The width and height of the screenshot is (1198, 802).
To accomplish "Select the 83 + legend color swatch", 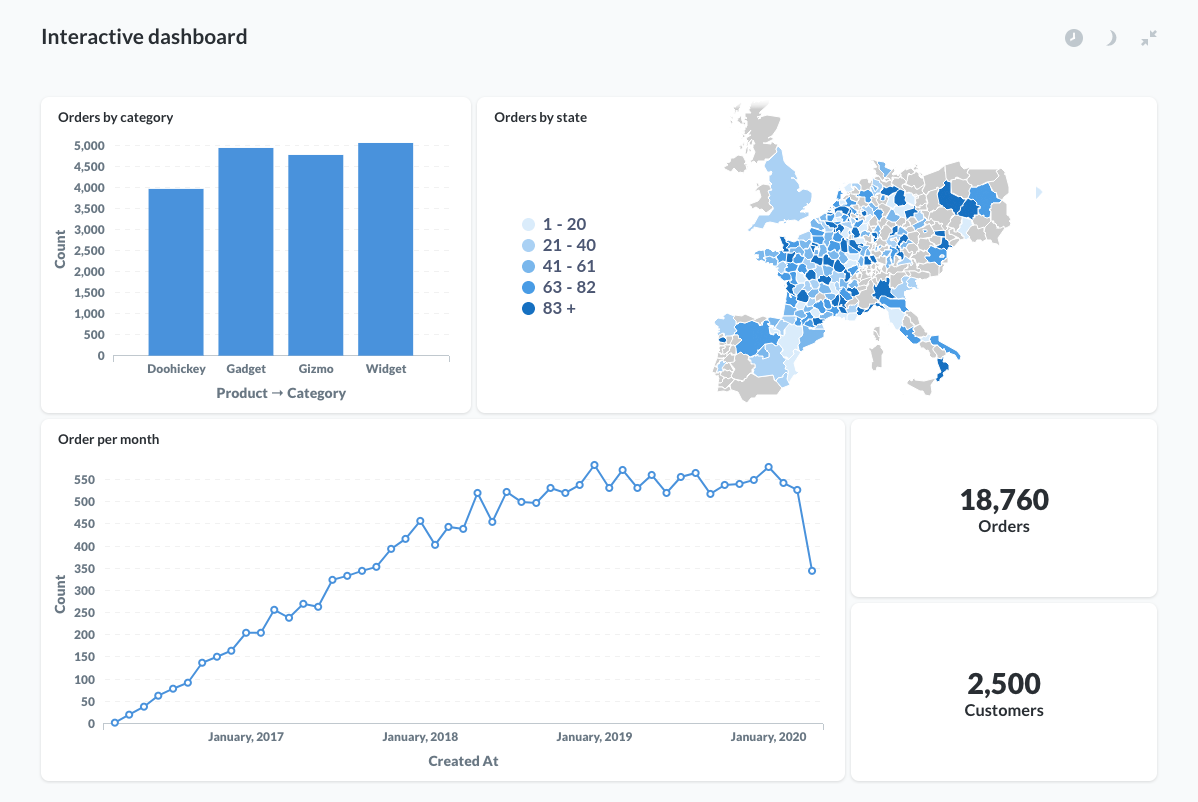I will click(528, 309).
